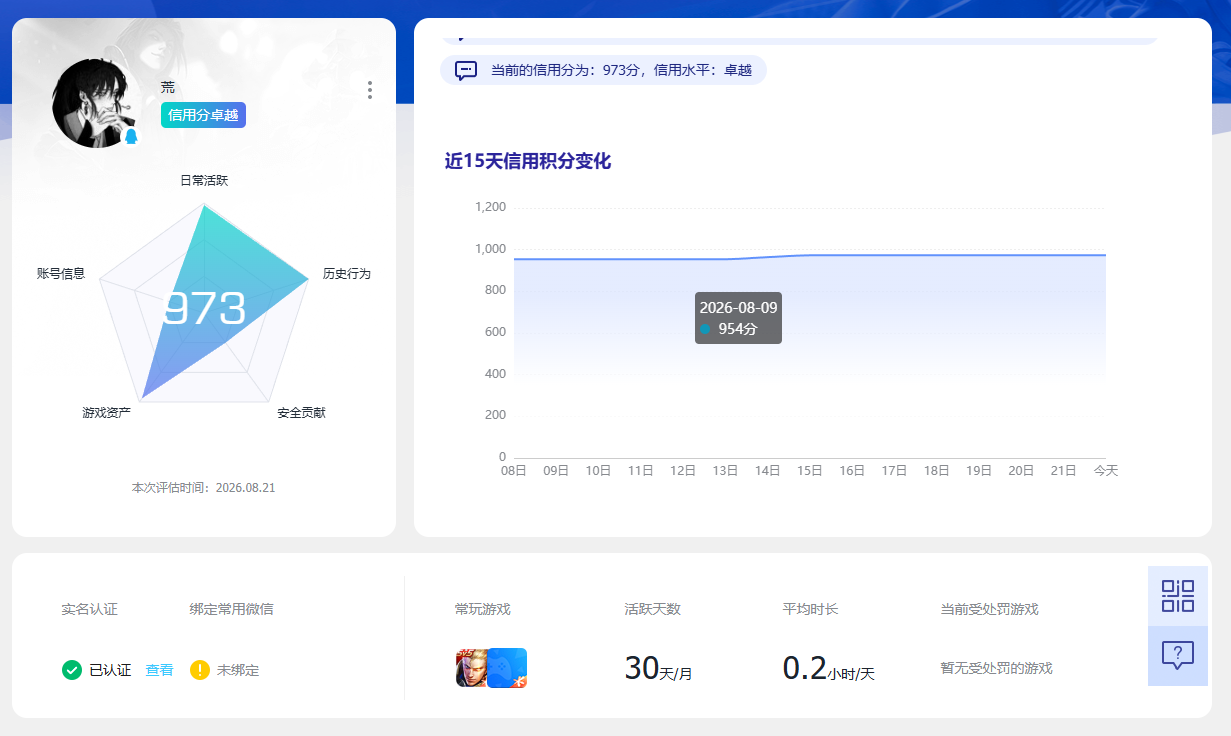Click the 0.2小时/天 average duration value
Viewport: 1231px width, 736px height.
click(828, 668)
